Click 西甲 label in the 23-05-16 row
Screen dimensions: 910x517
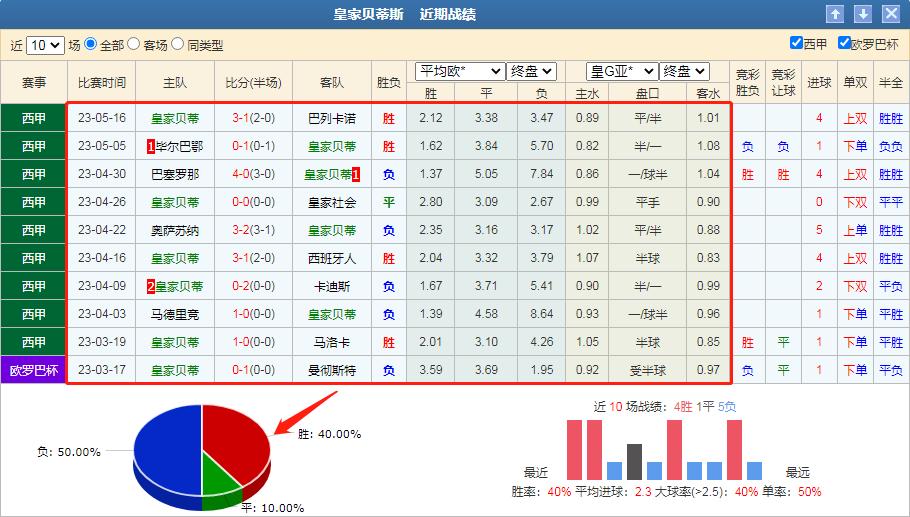[x=34, y=118]
